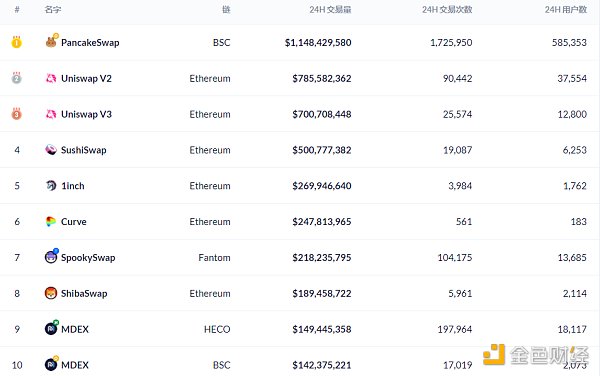Click the HECO chain label

point(217,329)
